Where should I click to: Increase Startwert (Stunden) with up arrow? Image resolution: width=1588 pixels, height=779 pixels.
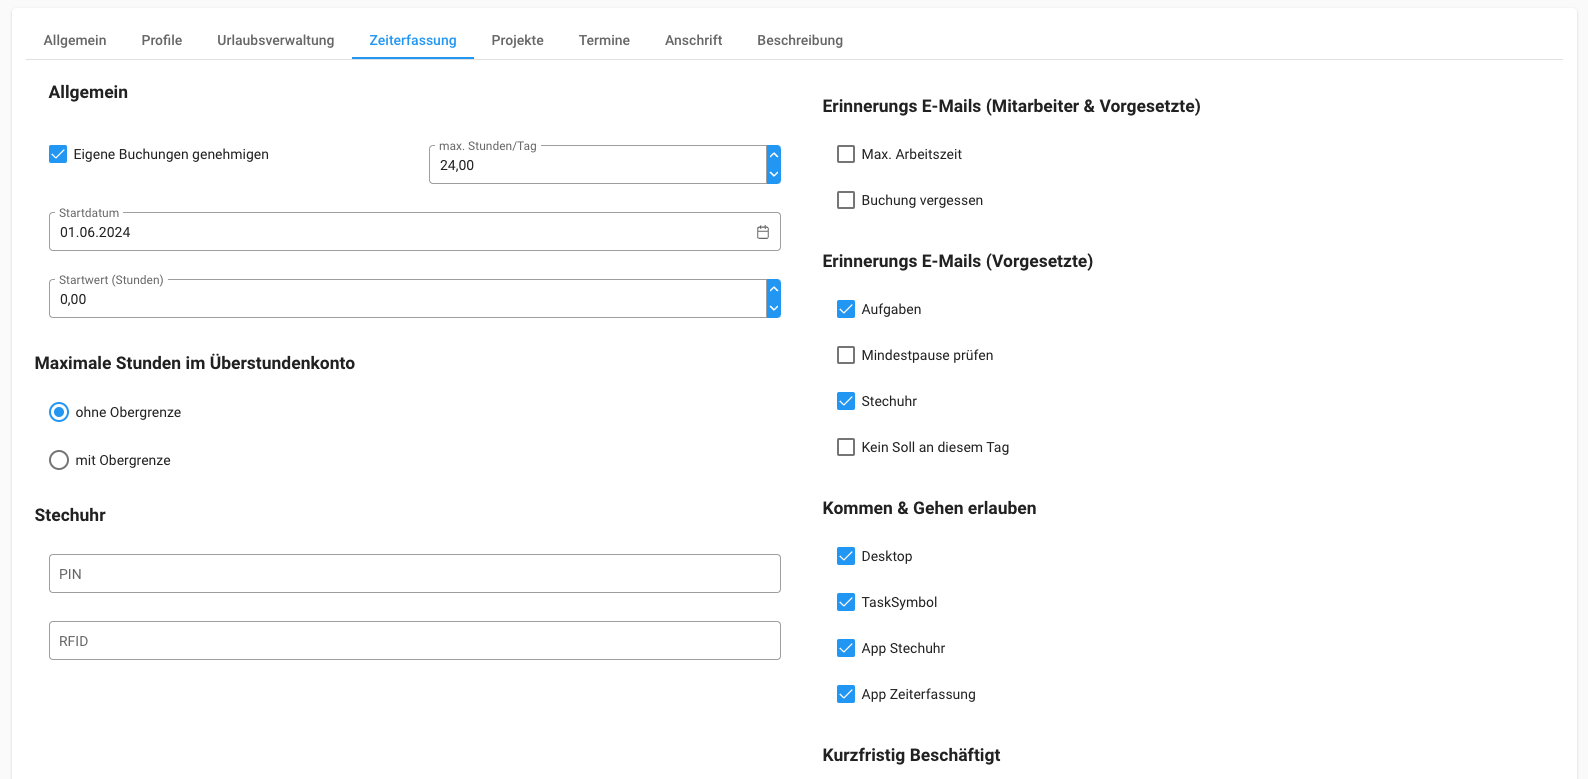[x=773, y=289]
